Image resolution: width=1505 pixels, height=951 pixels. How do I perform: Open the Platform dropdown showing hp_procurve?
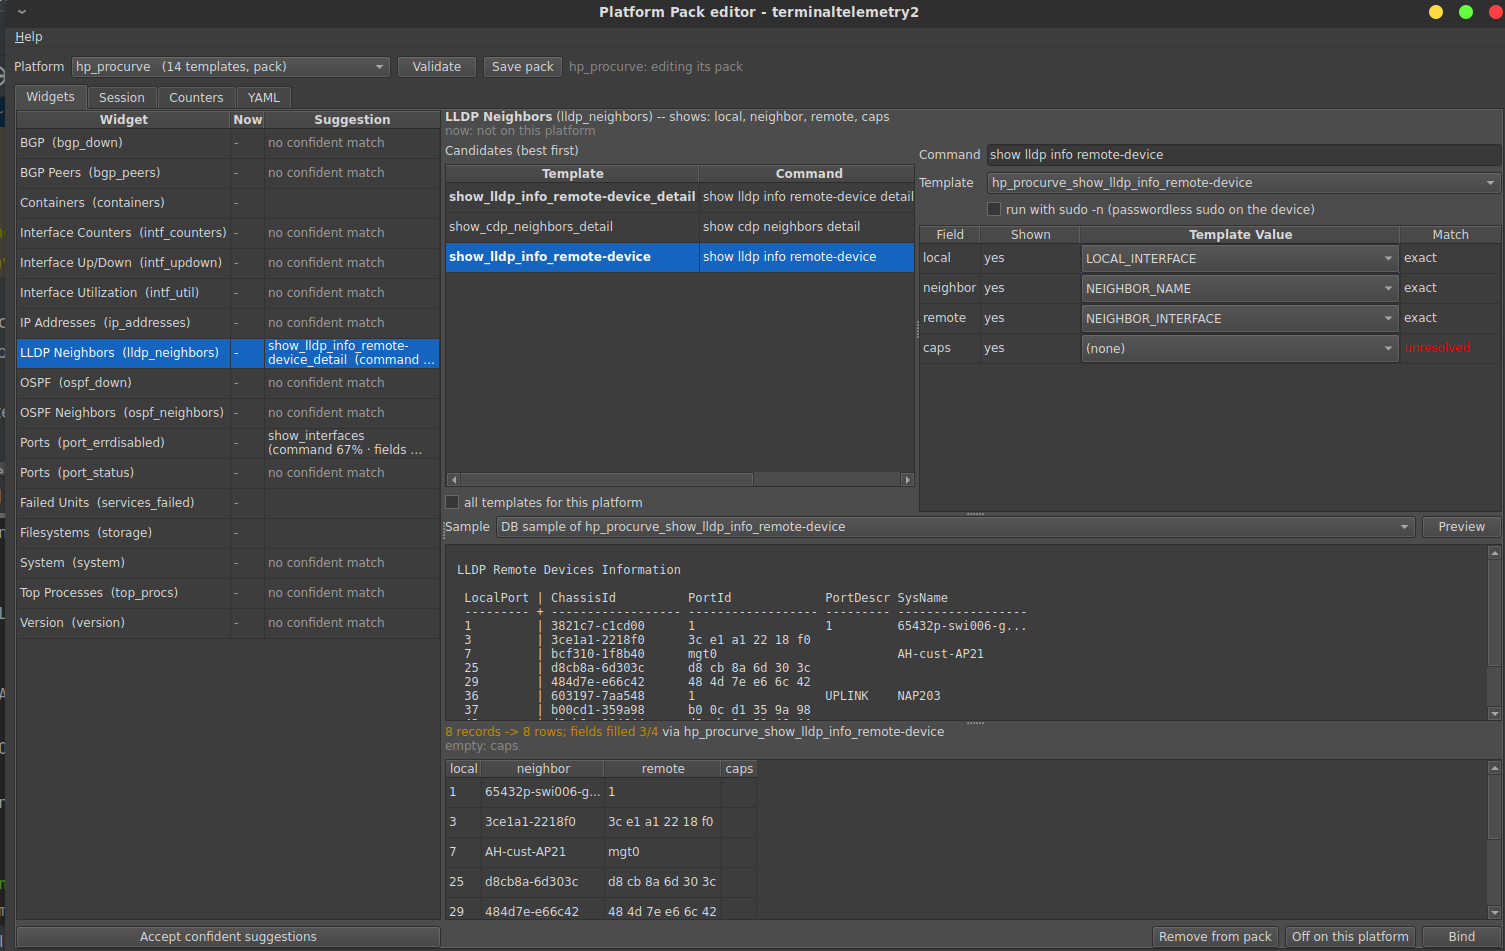tap(230, 67)
